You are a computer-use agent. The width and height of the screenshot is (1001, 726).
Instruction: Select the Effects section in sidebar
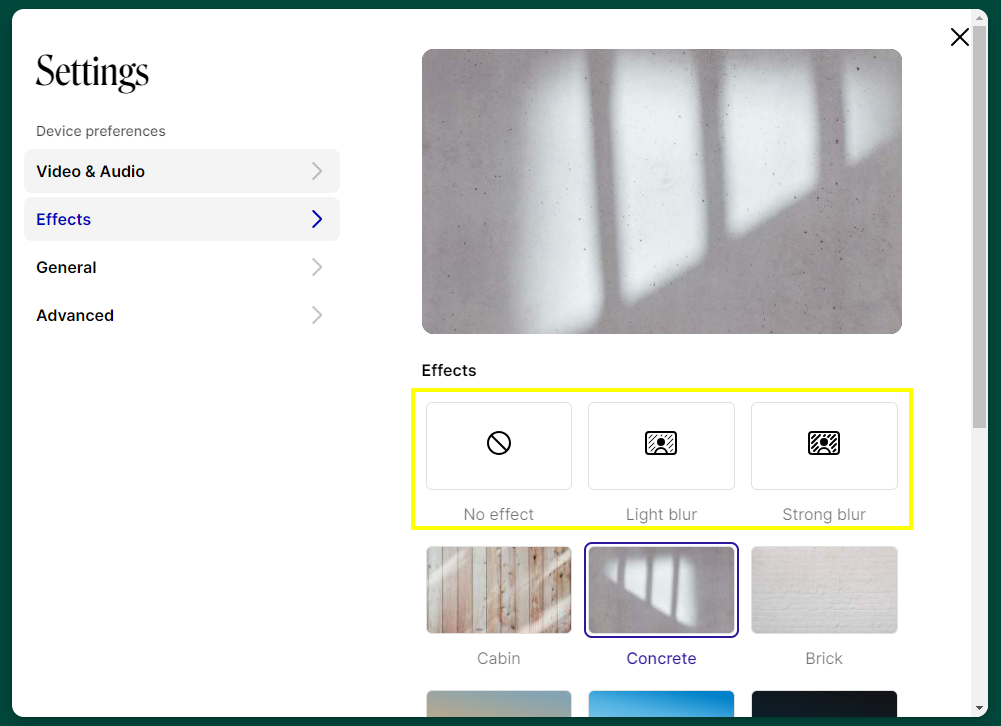point(182,219)
